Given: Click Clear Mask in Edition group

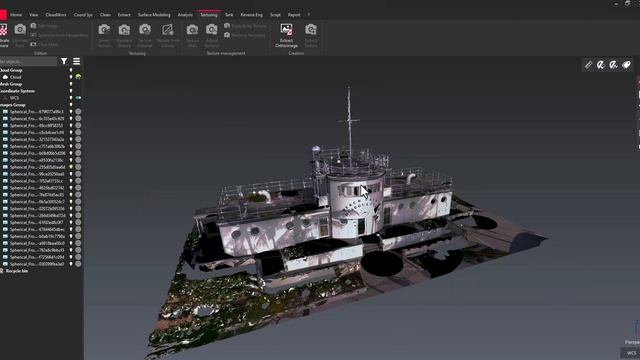Looking at the screenshot, I should pos(44,44).
